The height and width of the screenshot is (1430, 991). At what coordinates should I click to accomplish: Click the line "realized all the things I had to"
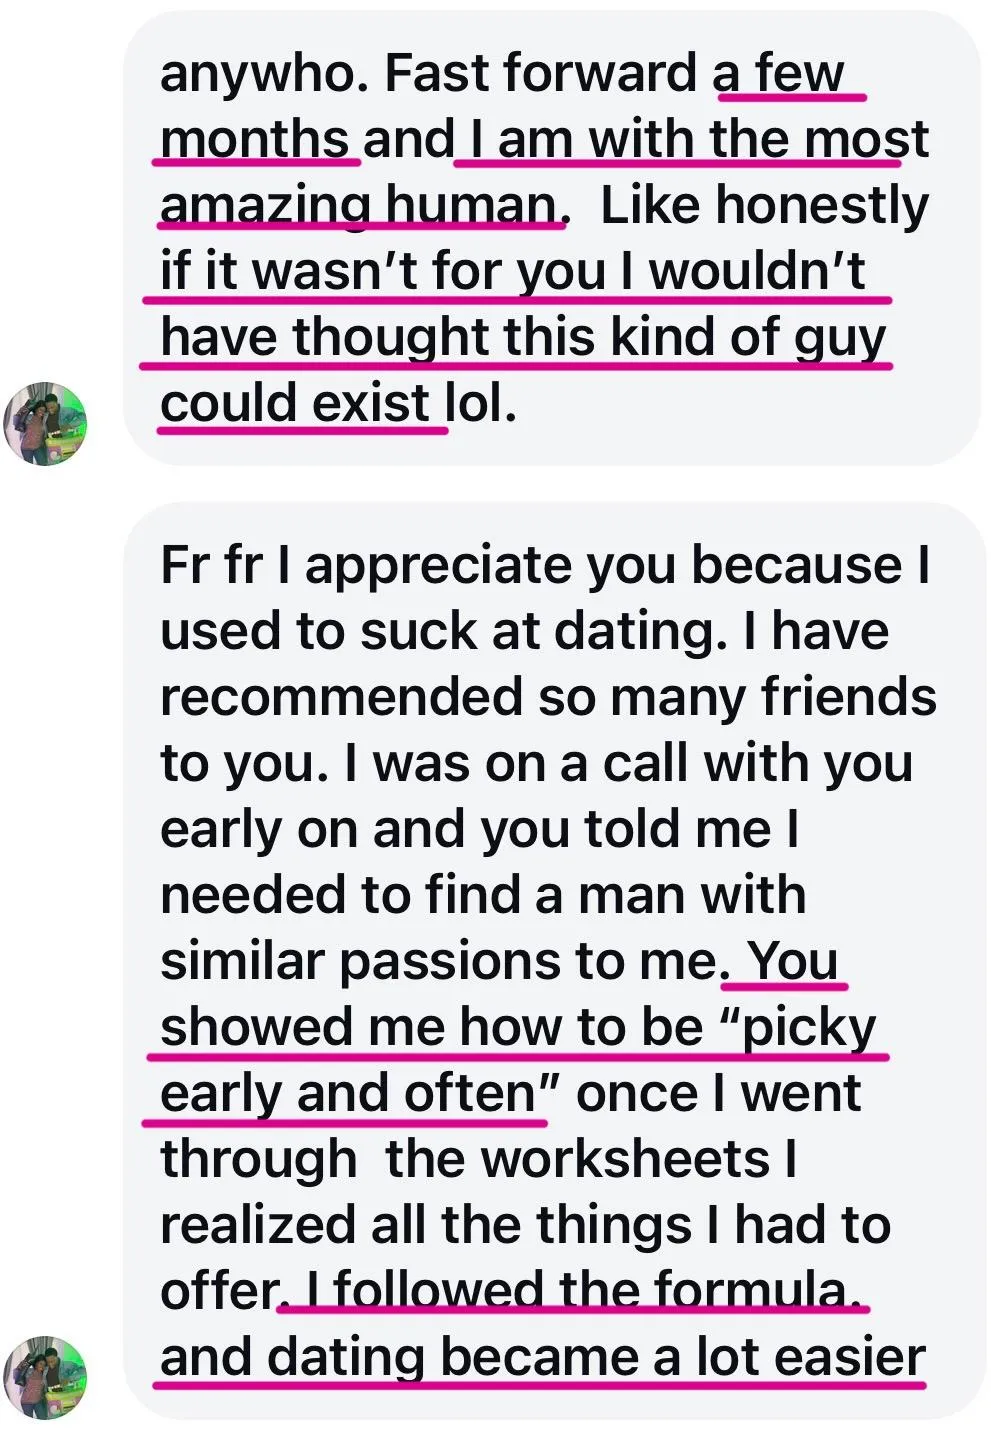(525, 1225)
